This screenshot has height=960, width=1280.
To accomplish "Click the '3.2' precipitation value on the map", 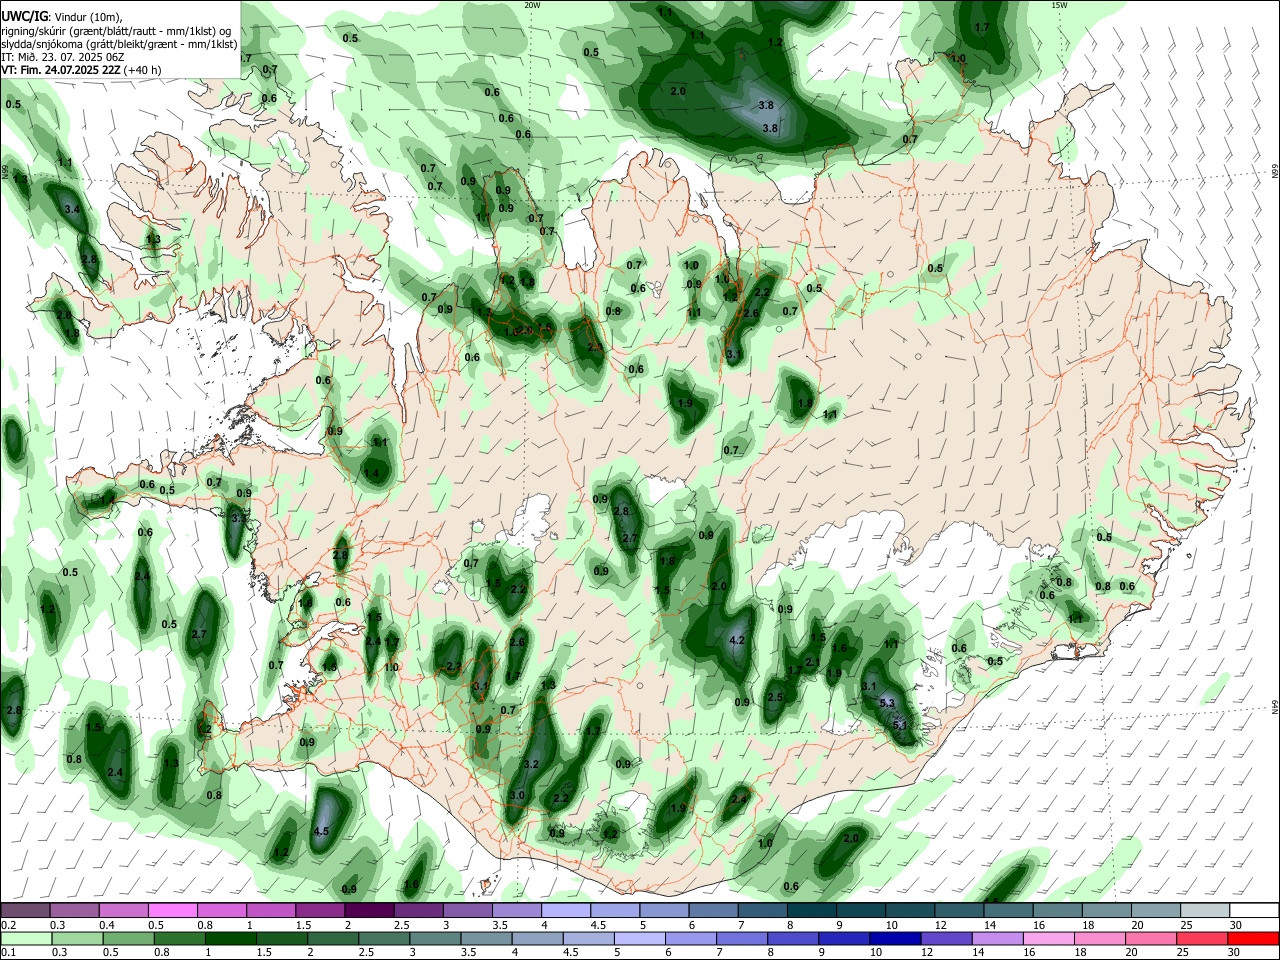I will [531, 764].
